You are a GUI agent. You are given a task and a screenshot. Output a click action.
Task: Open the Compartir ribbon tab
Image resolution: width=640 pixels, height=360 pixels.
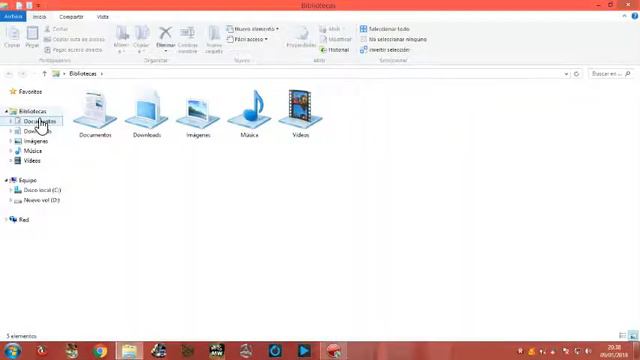pyautogui.click(x=71, y=17)
